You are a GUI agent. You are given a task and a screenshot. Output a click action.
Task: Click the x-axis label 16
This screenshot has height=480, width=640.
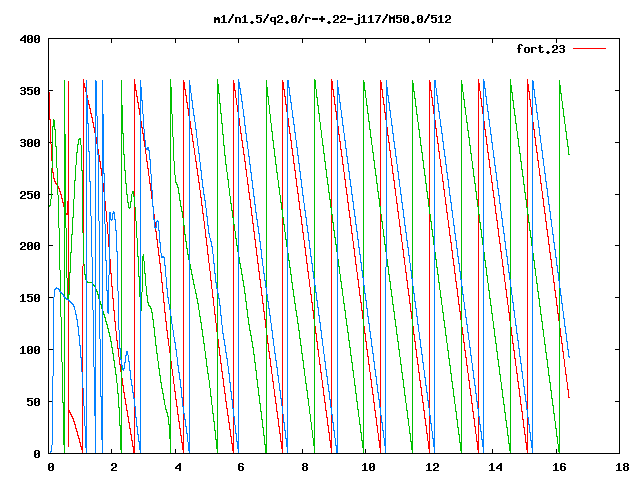pyautogui.click(x=559, y=467)
